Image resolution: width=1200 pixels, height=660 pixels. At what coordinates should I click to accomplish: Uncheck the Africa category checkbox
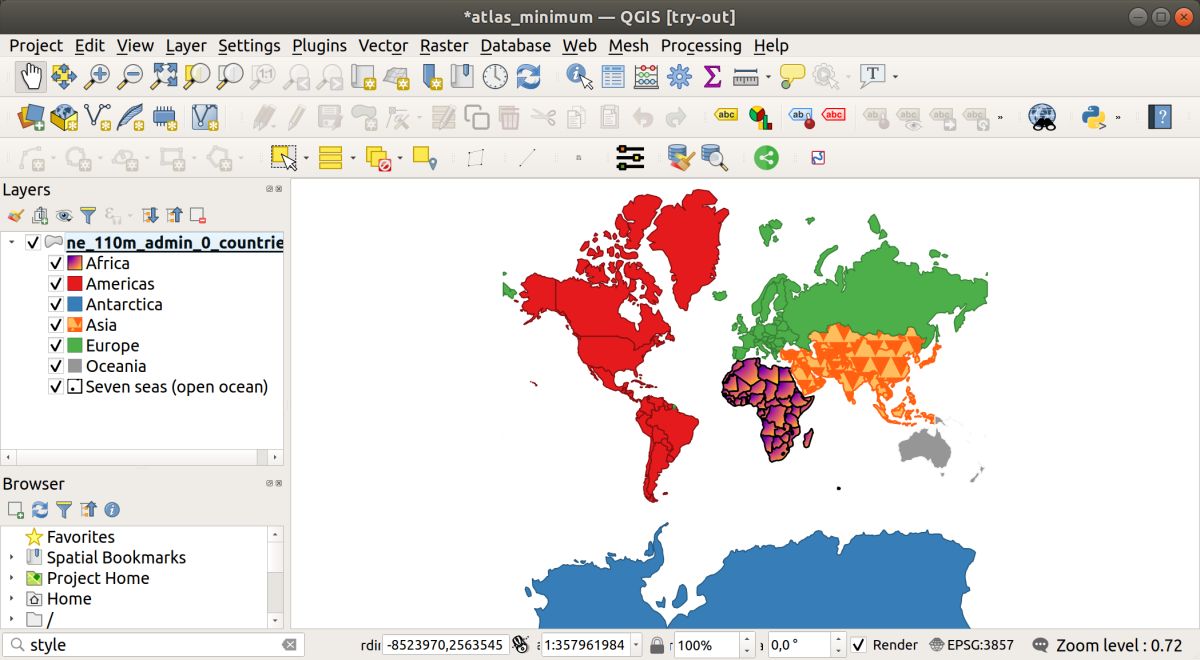pyautogui.click(x=56, y=264)
